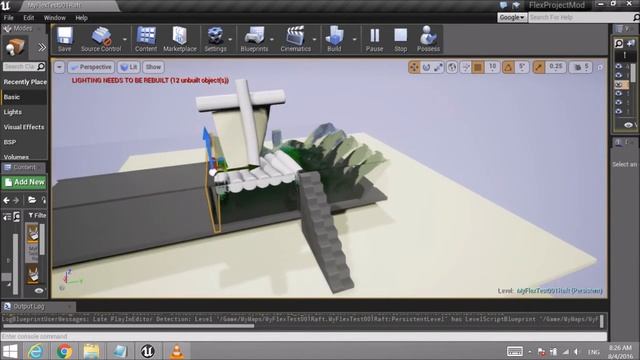The image size is (640, 360).
Task: Open content browser View Options eye
Action: (39, 291)
